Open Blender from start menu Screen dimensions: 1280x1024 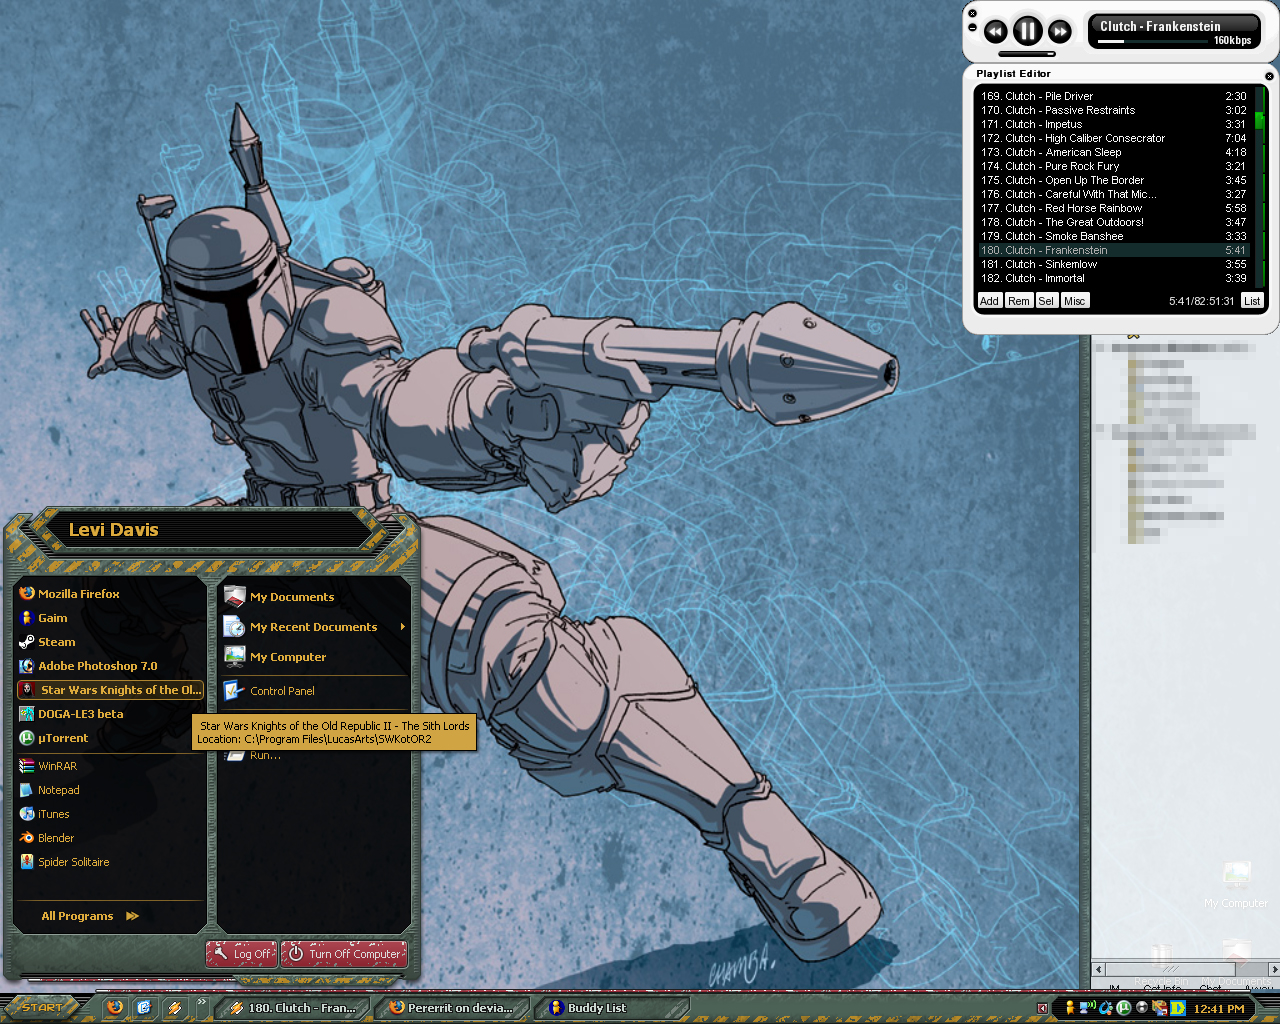[110, 838]
